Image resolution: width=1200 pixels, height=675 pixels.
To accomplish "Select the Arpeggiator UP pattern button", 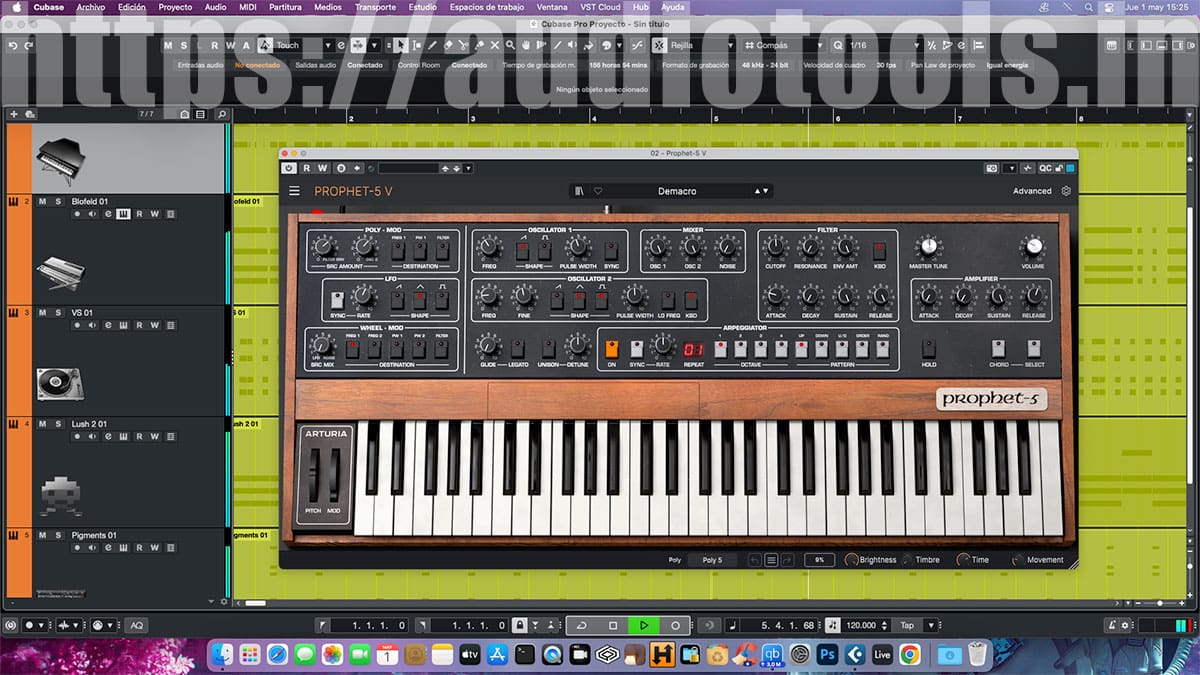I will pyautogui.click(x=801, y=349).
